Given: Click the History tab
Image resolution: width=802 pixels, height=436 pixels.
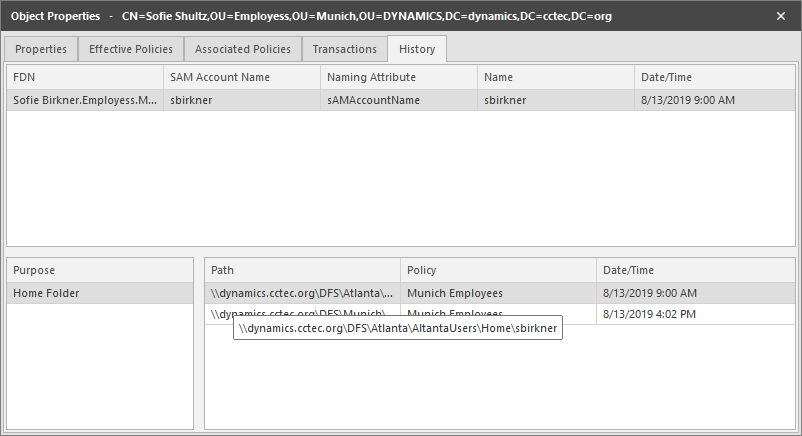Looking at the screenshot, I should click(418, 49).
